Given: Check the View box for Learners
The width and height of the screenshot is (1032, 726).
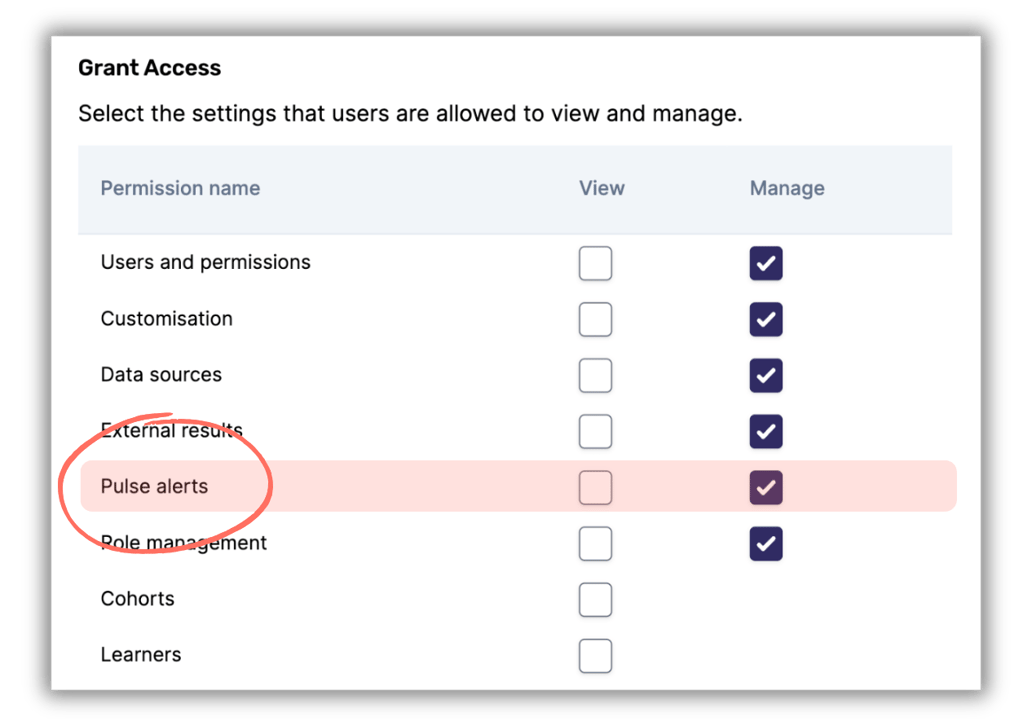Looking at the screenshot, I should (x=595, y=655).
